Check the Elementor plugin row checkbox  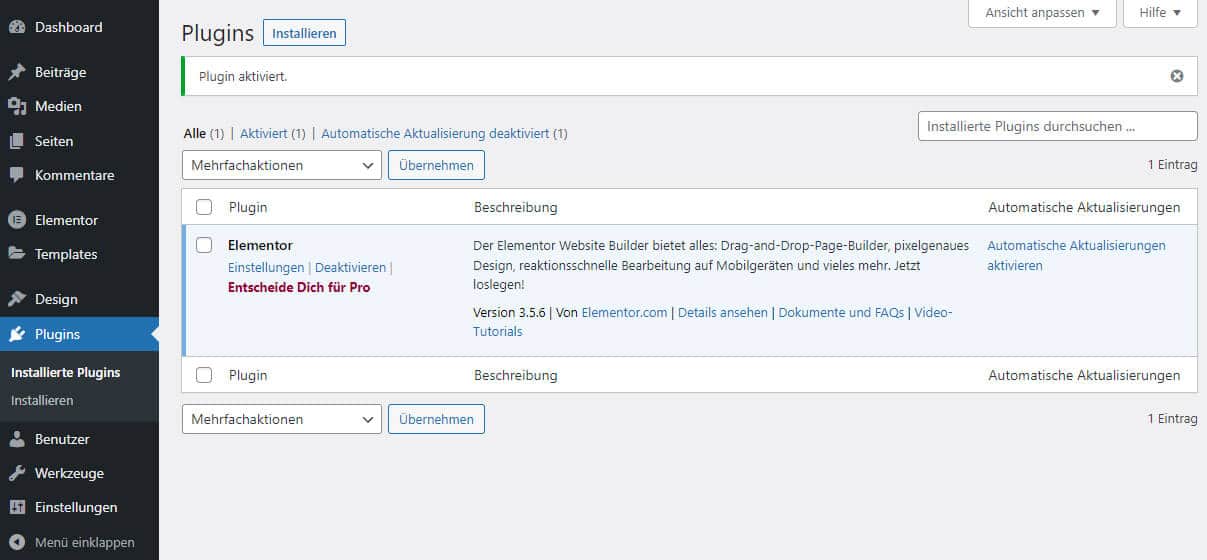(204, 245)
